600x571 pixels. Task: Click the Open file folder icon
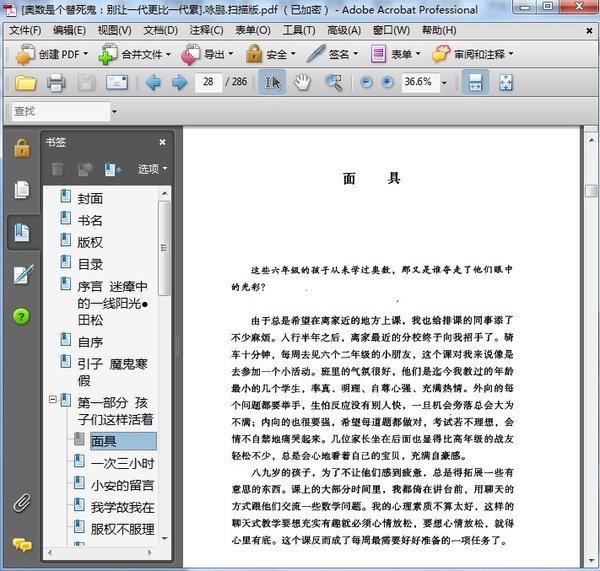25,82
